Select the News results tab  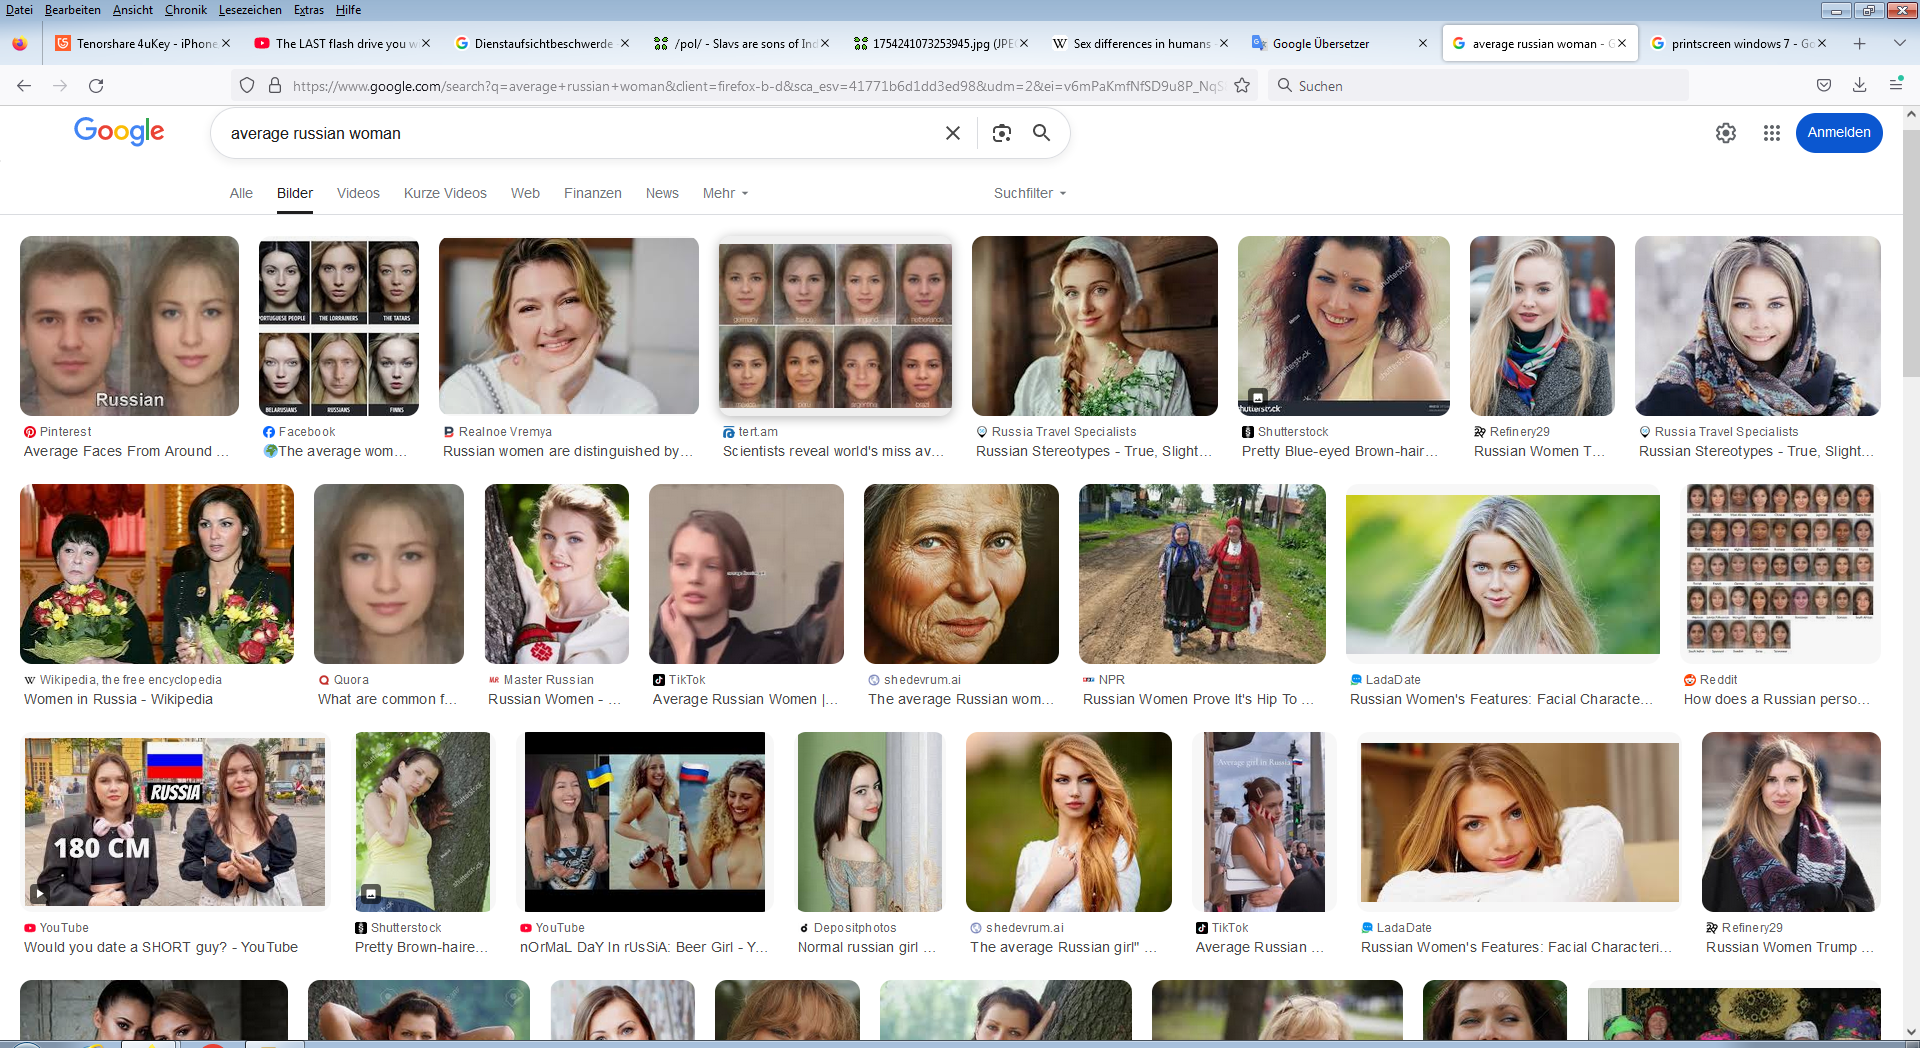pyautogui.click(x=662, y=193)
